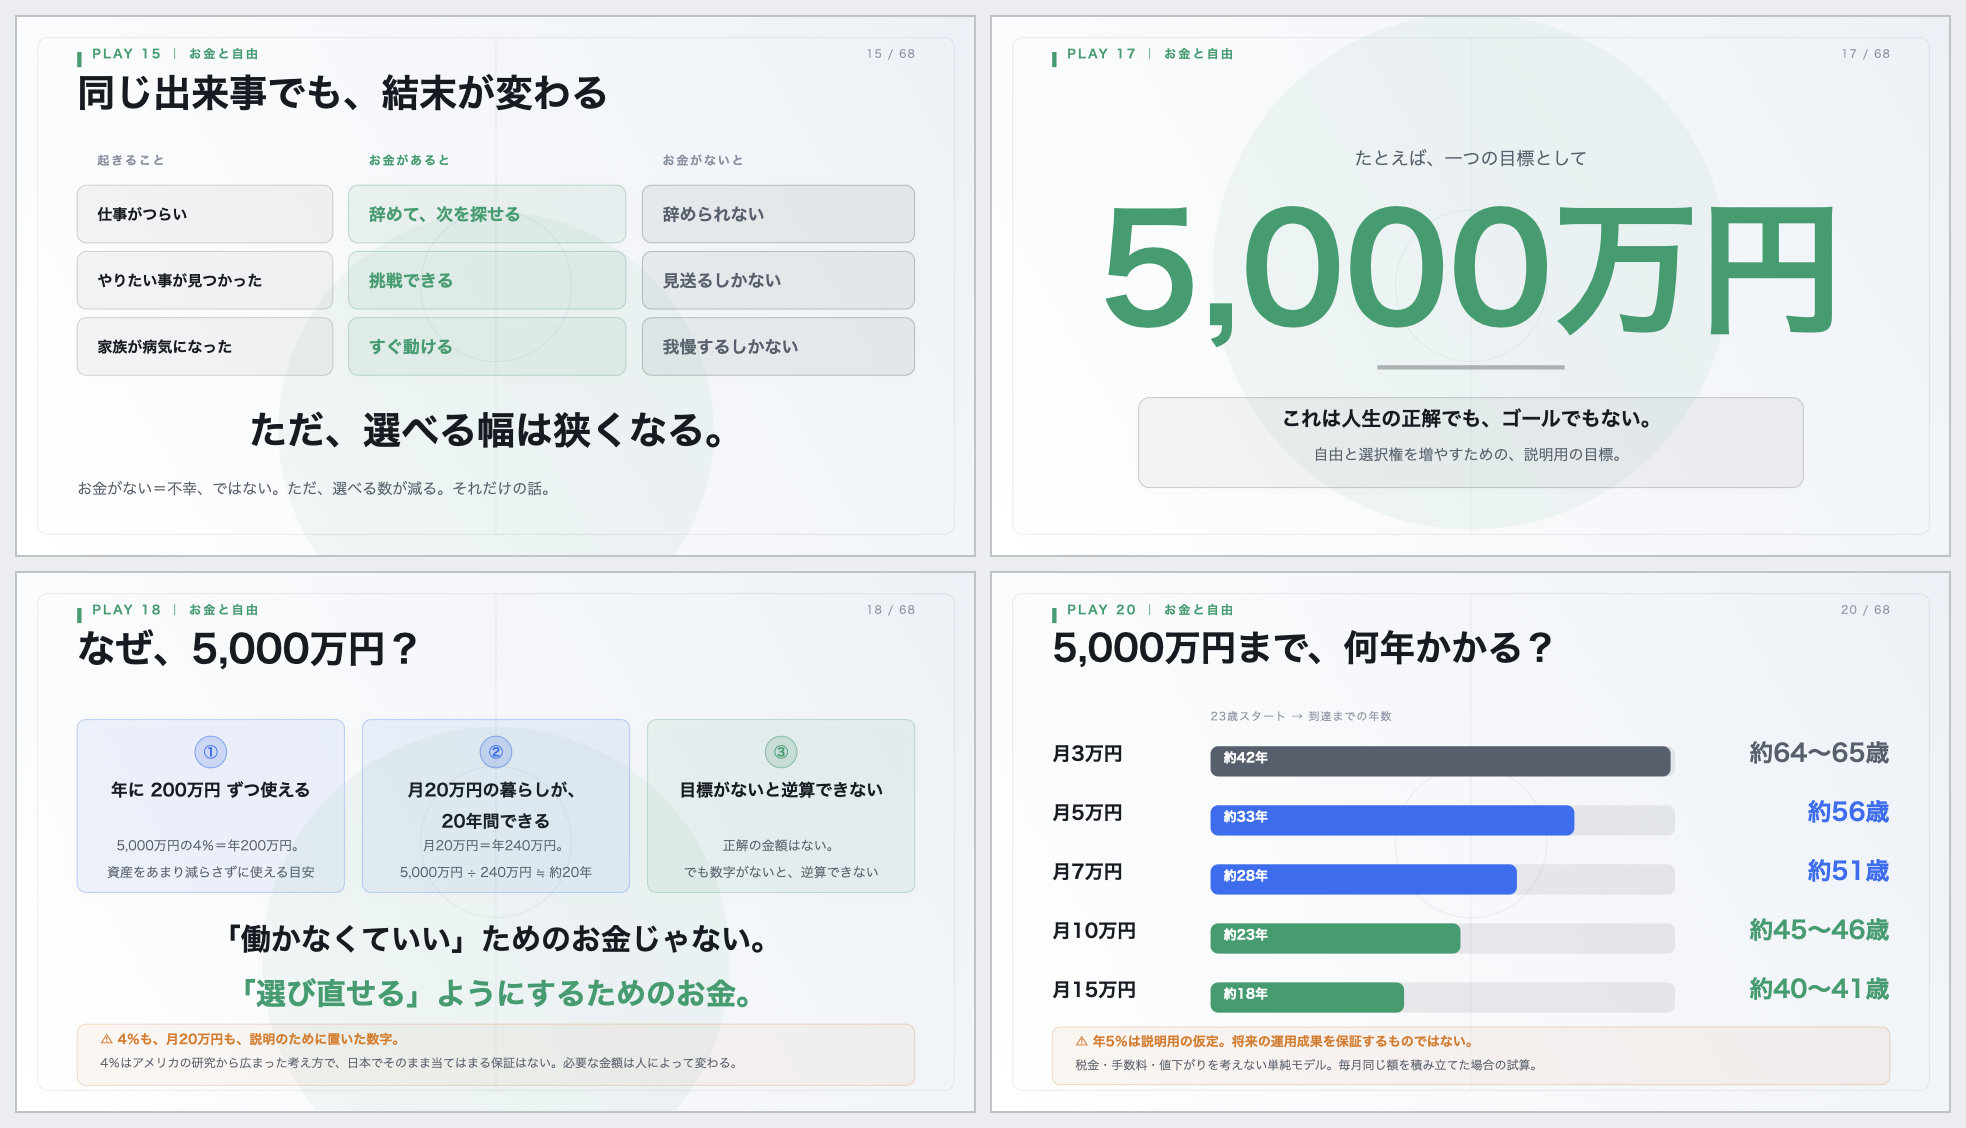Viewport: 1966px width, 1128px height.
Task: Click the green 辞めて、次を探せる card
Action: point(487,214)
